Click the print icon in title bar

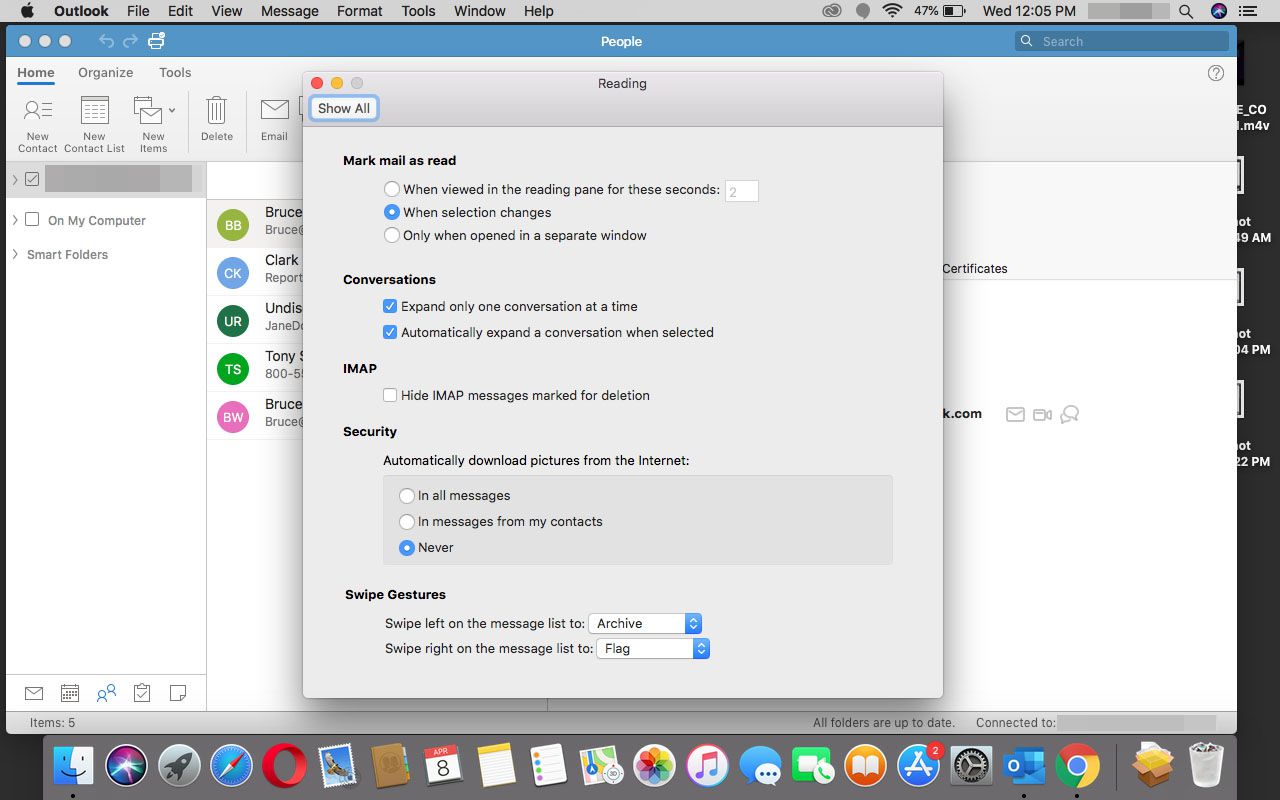156,41
